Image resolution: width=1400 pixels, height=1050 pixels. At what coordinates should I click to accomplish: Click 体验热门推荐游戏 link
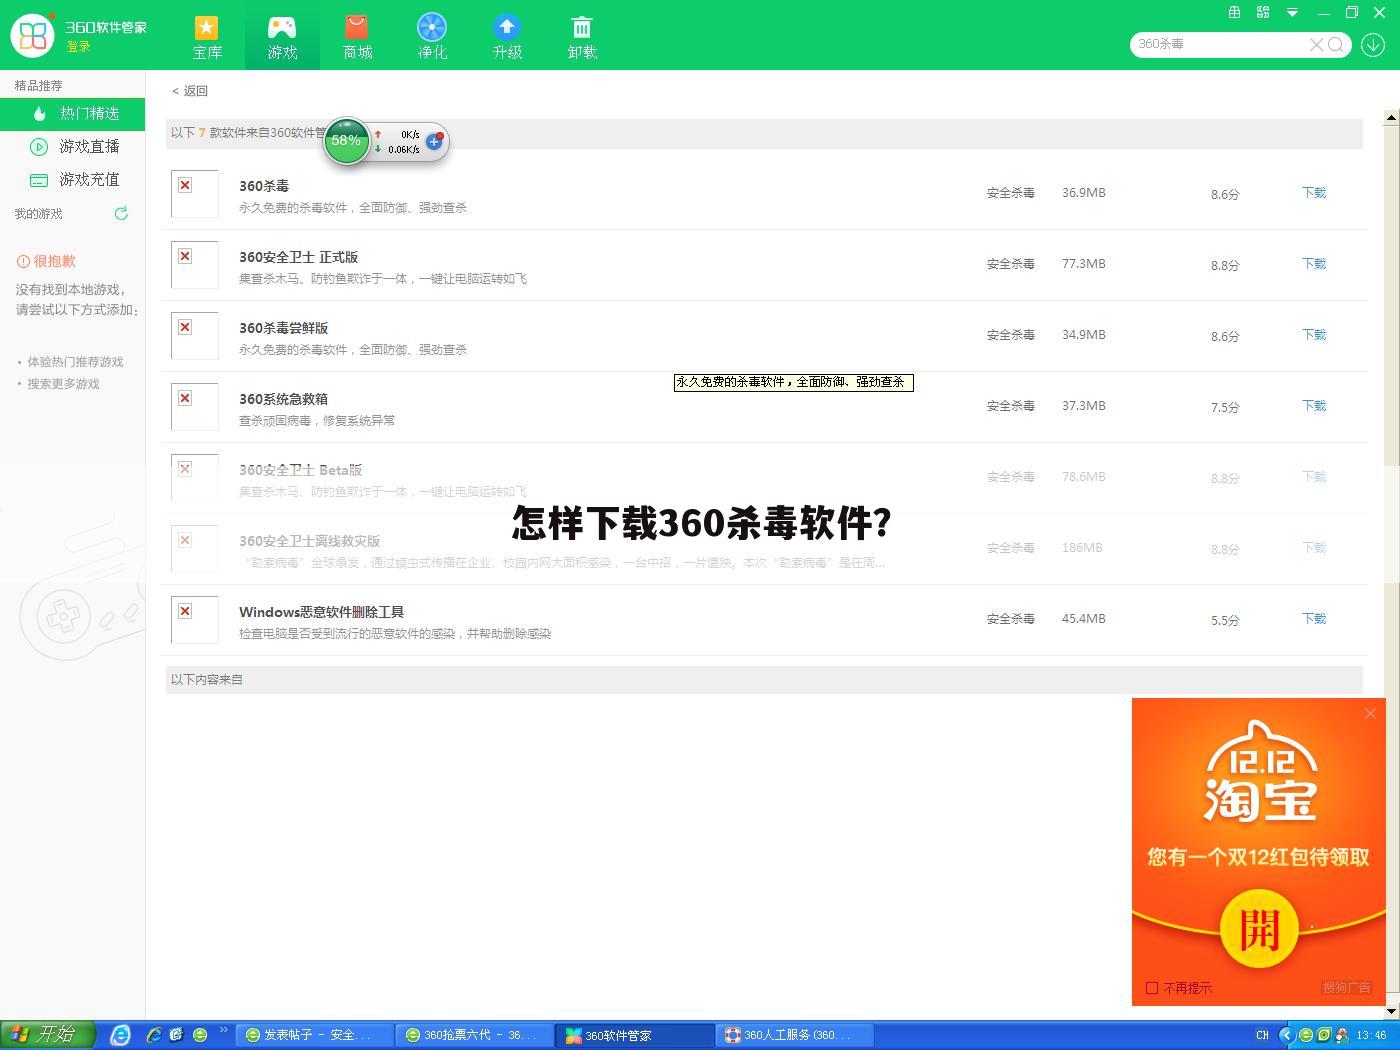[75, 362]
